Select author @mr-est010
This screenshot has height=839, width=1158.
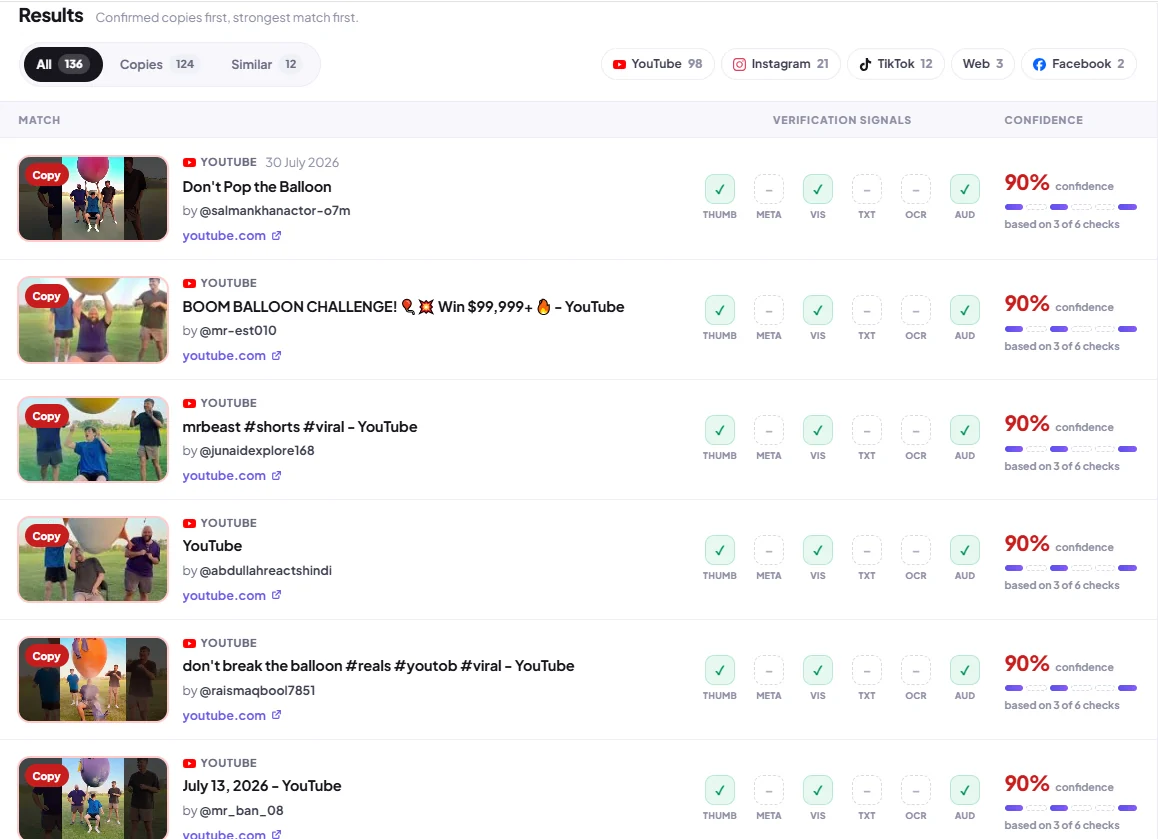(238, 331)
